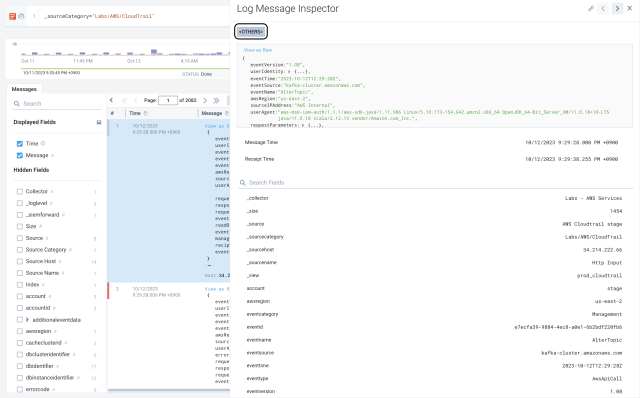
Task: Click the Search Fields input
Action: click(436, 182)
